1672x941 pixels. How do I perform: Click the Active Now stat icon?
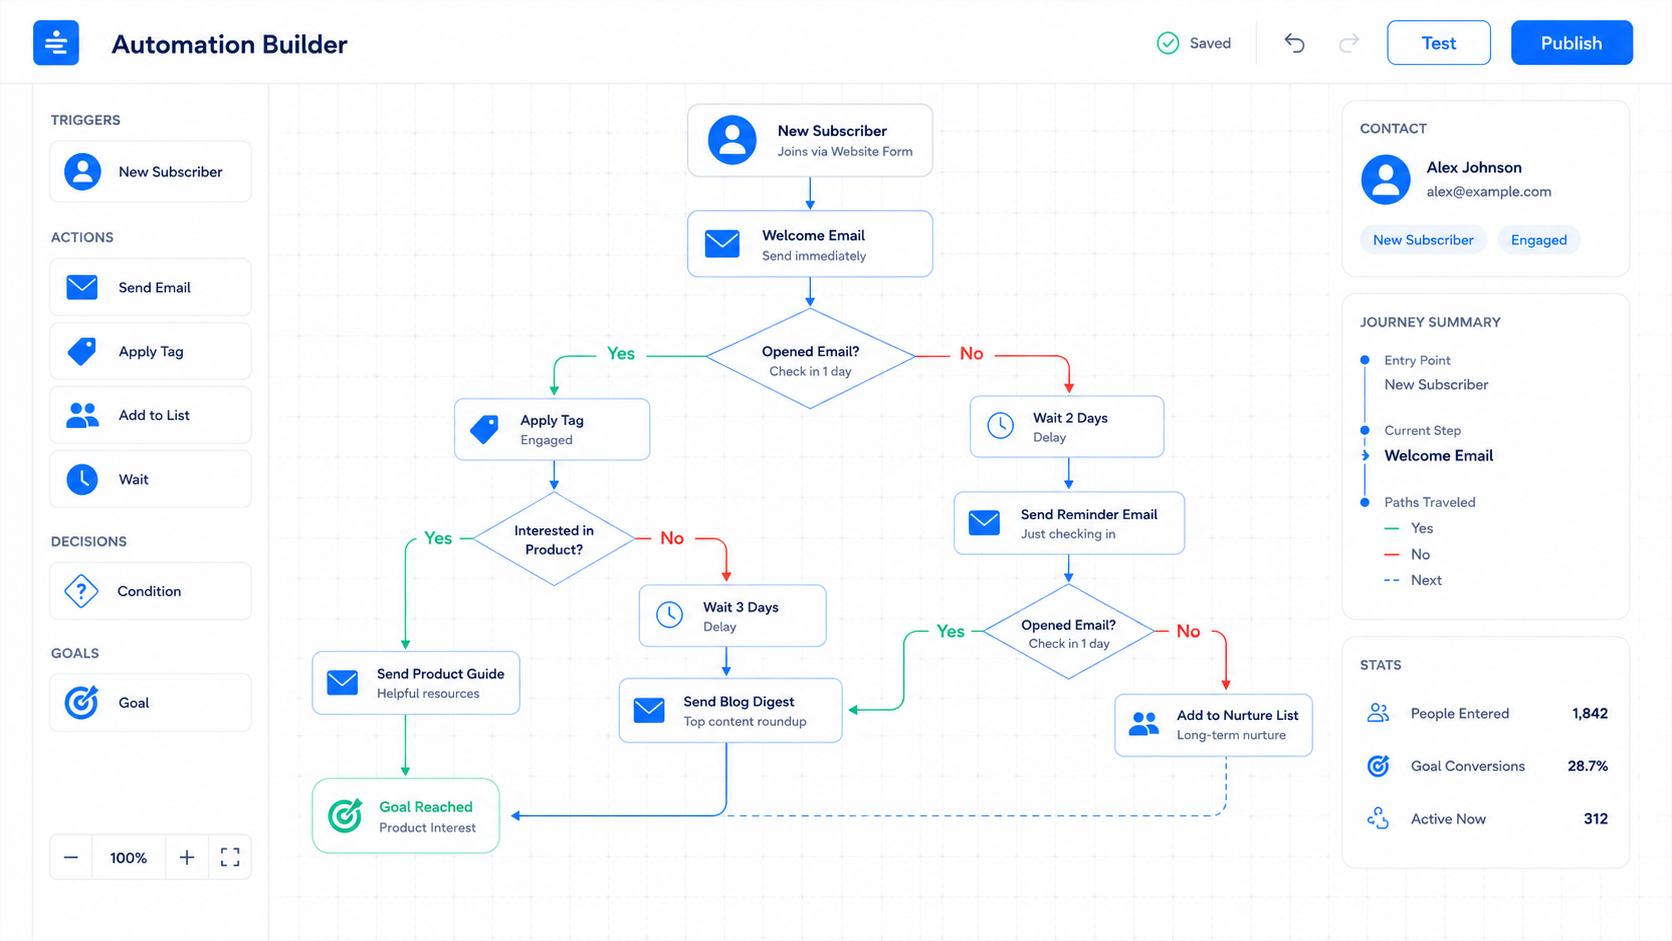1378,819
